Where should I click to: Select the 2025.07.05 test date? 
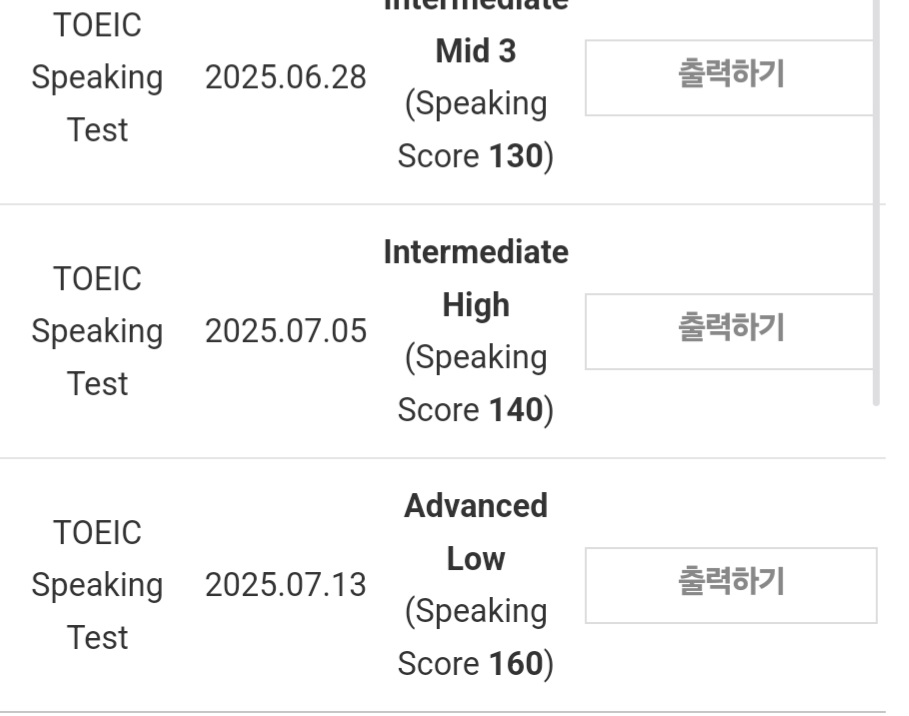286,331
